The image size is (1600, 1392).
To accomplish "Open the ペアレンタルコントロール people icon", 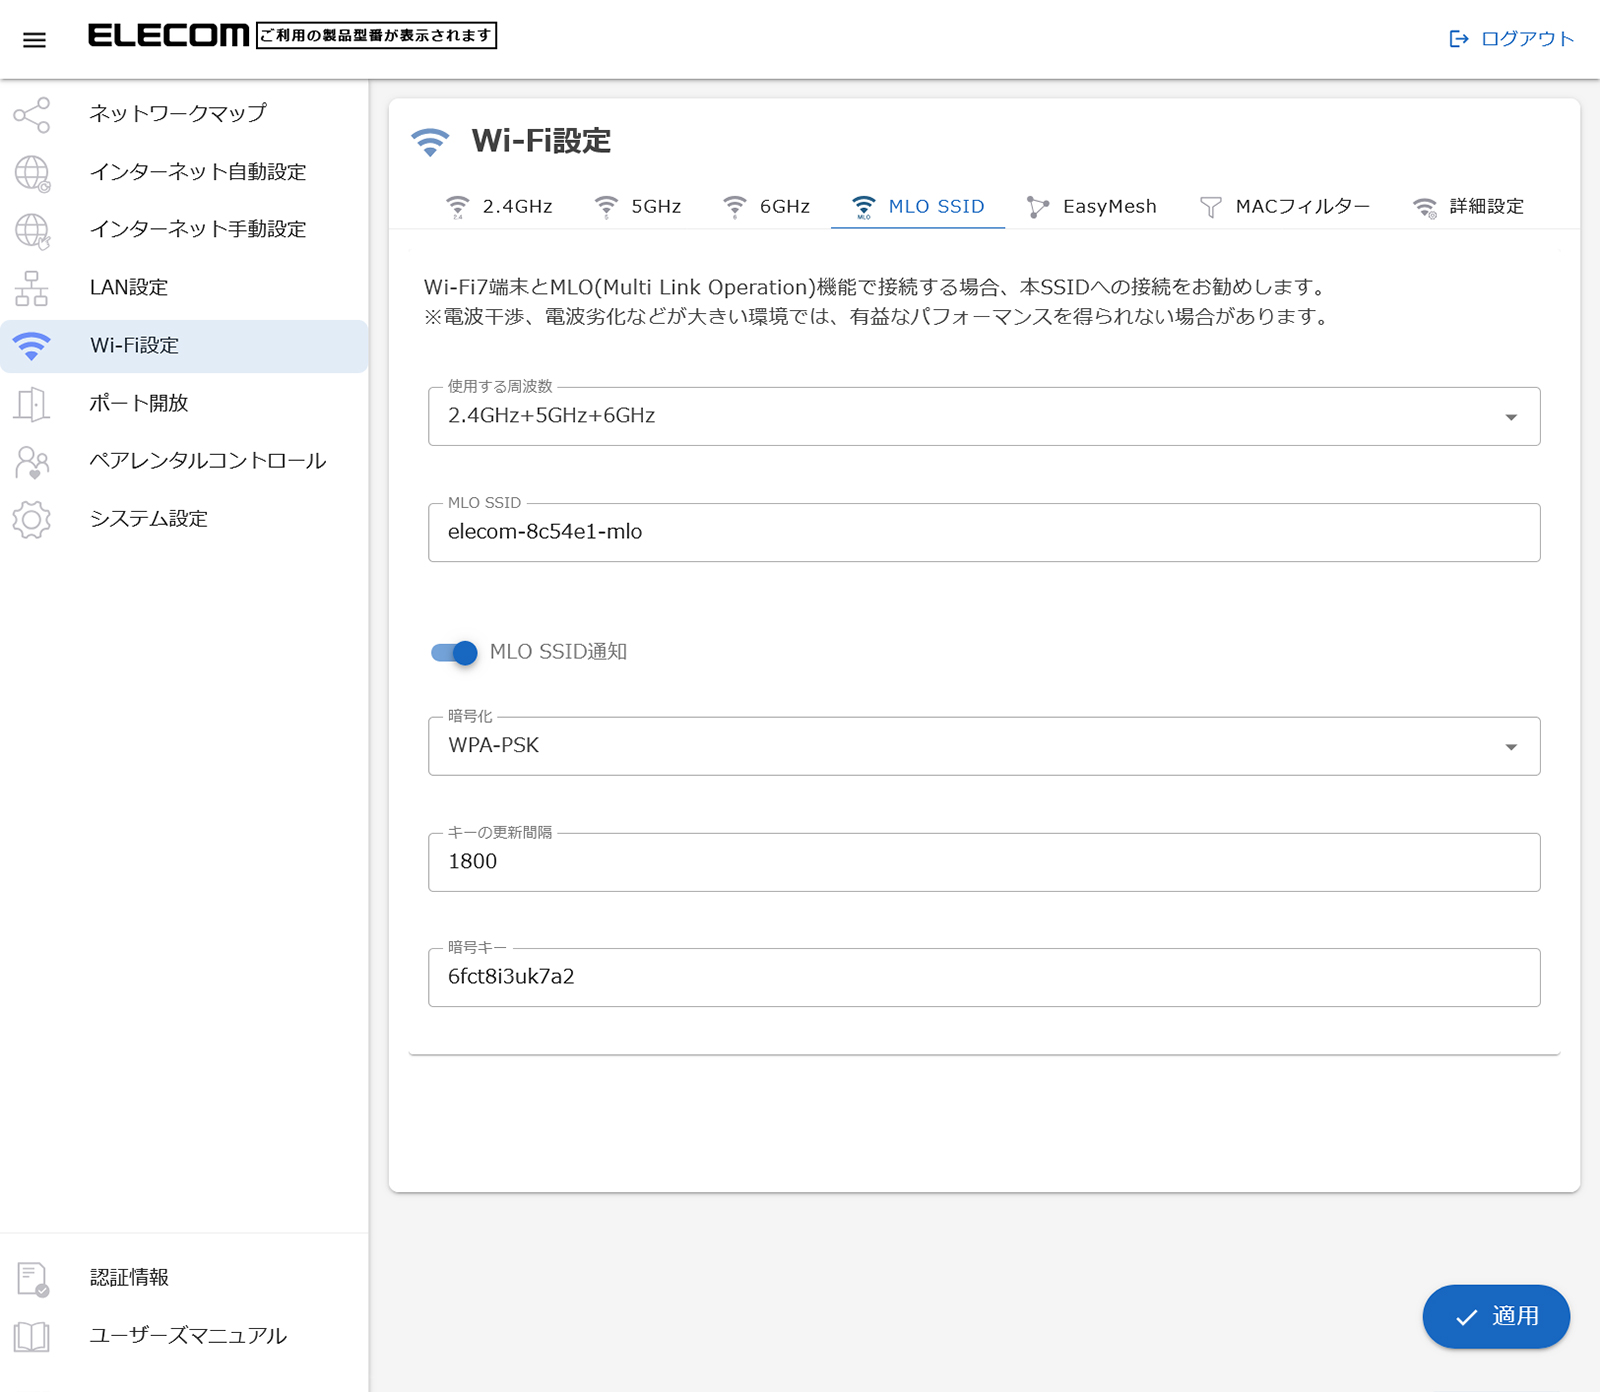I will [32, 462].
